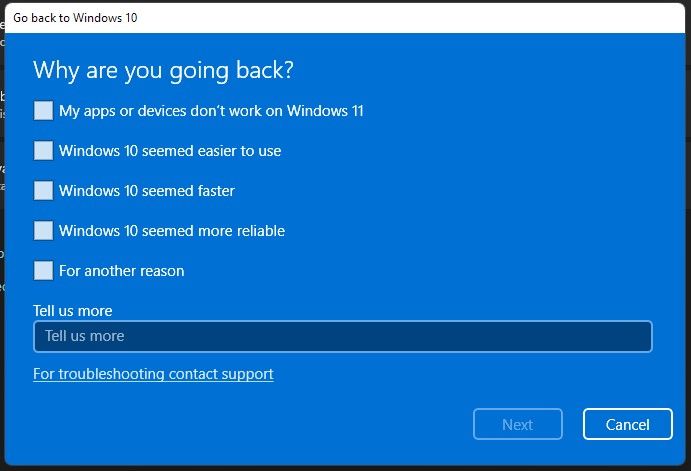Cancel the go back dialog
This screenshot has height=471, width=691.
[x=627, y=424]
